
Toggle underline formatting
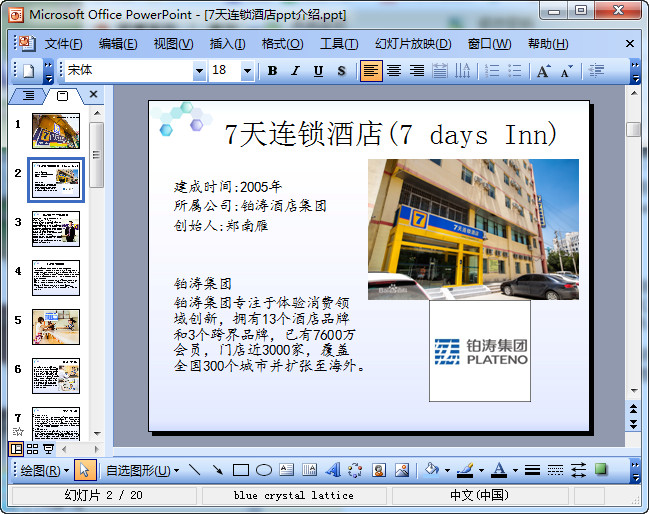[318, 71]
